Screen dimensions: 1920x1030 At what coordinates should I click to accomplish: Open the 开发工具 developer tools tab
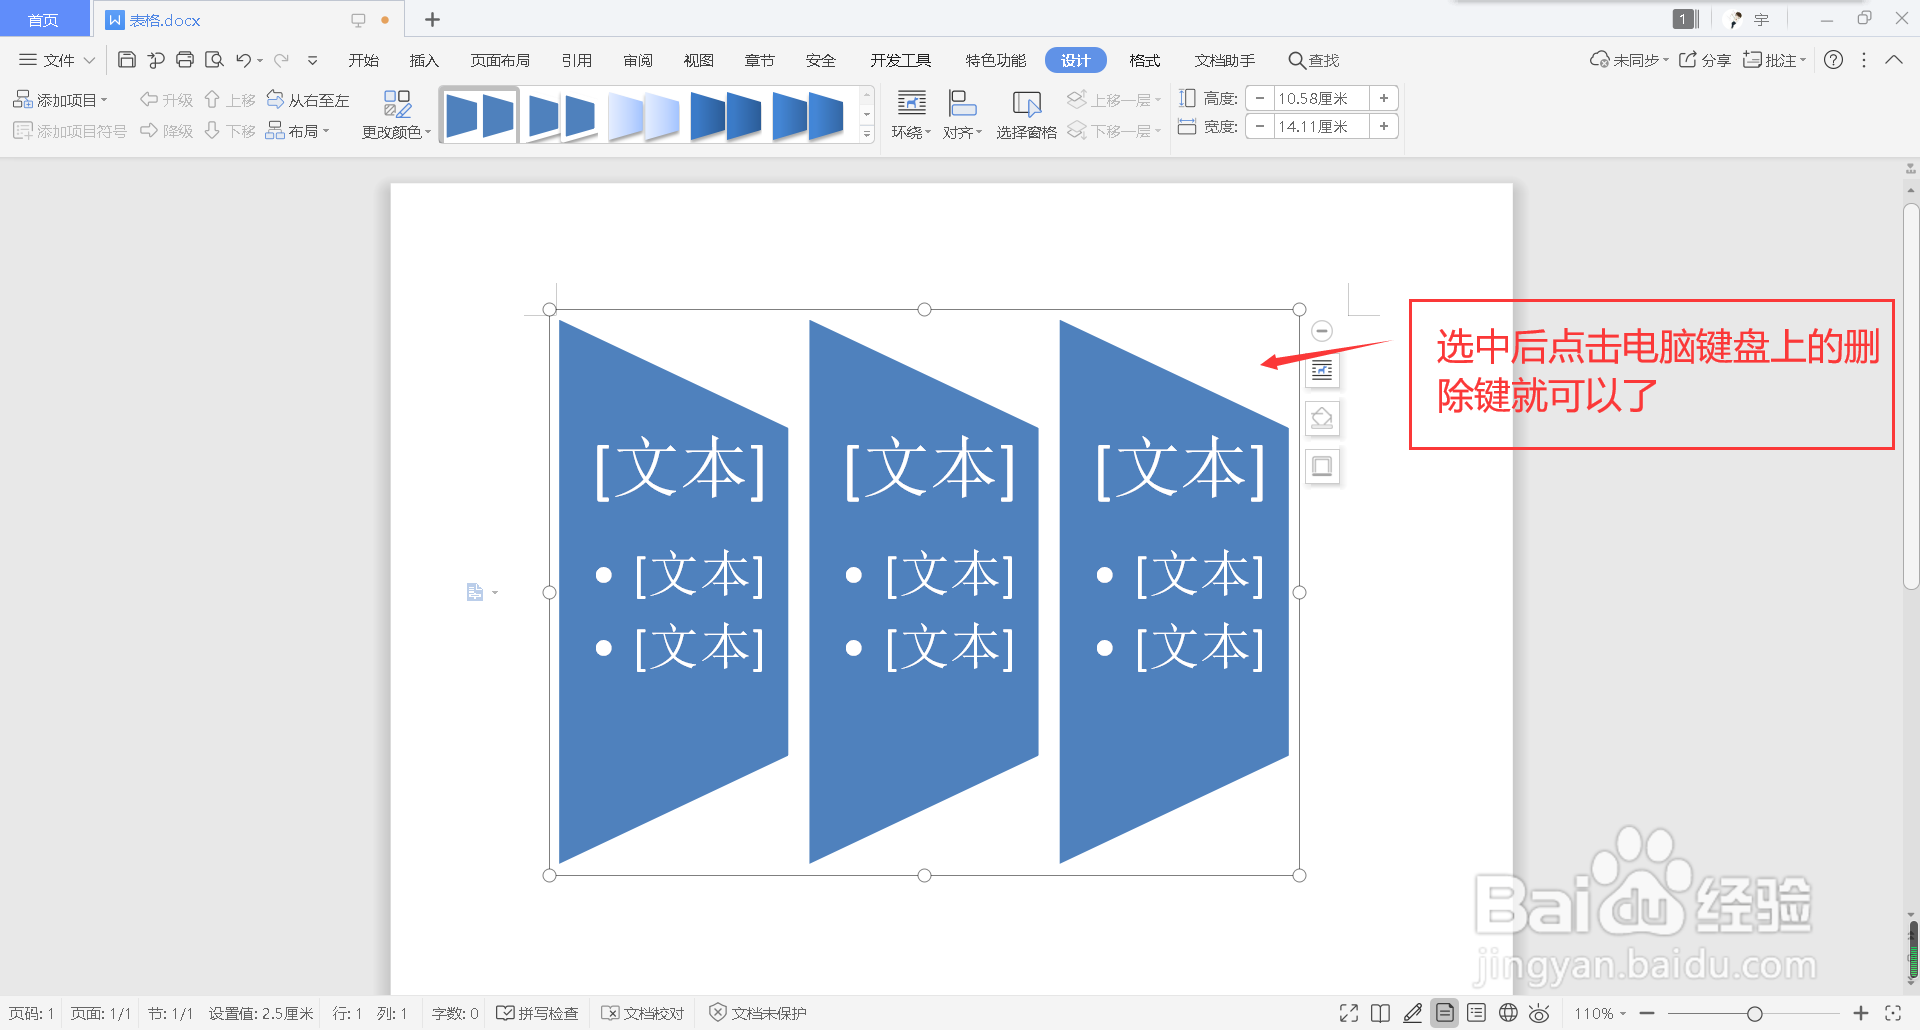pyautogui.click(x=900, y=60)
